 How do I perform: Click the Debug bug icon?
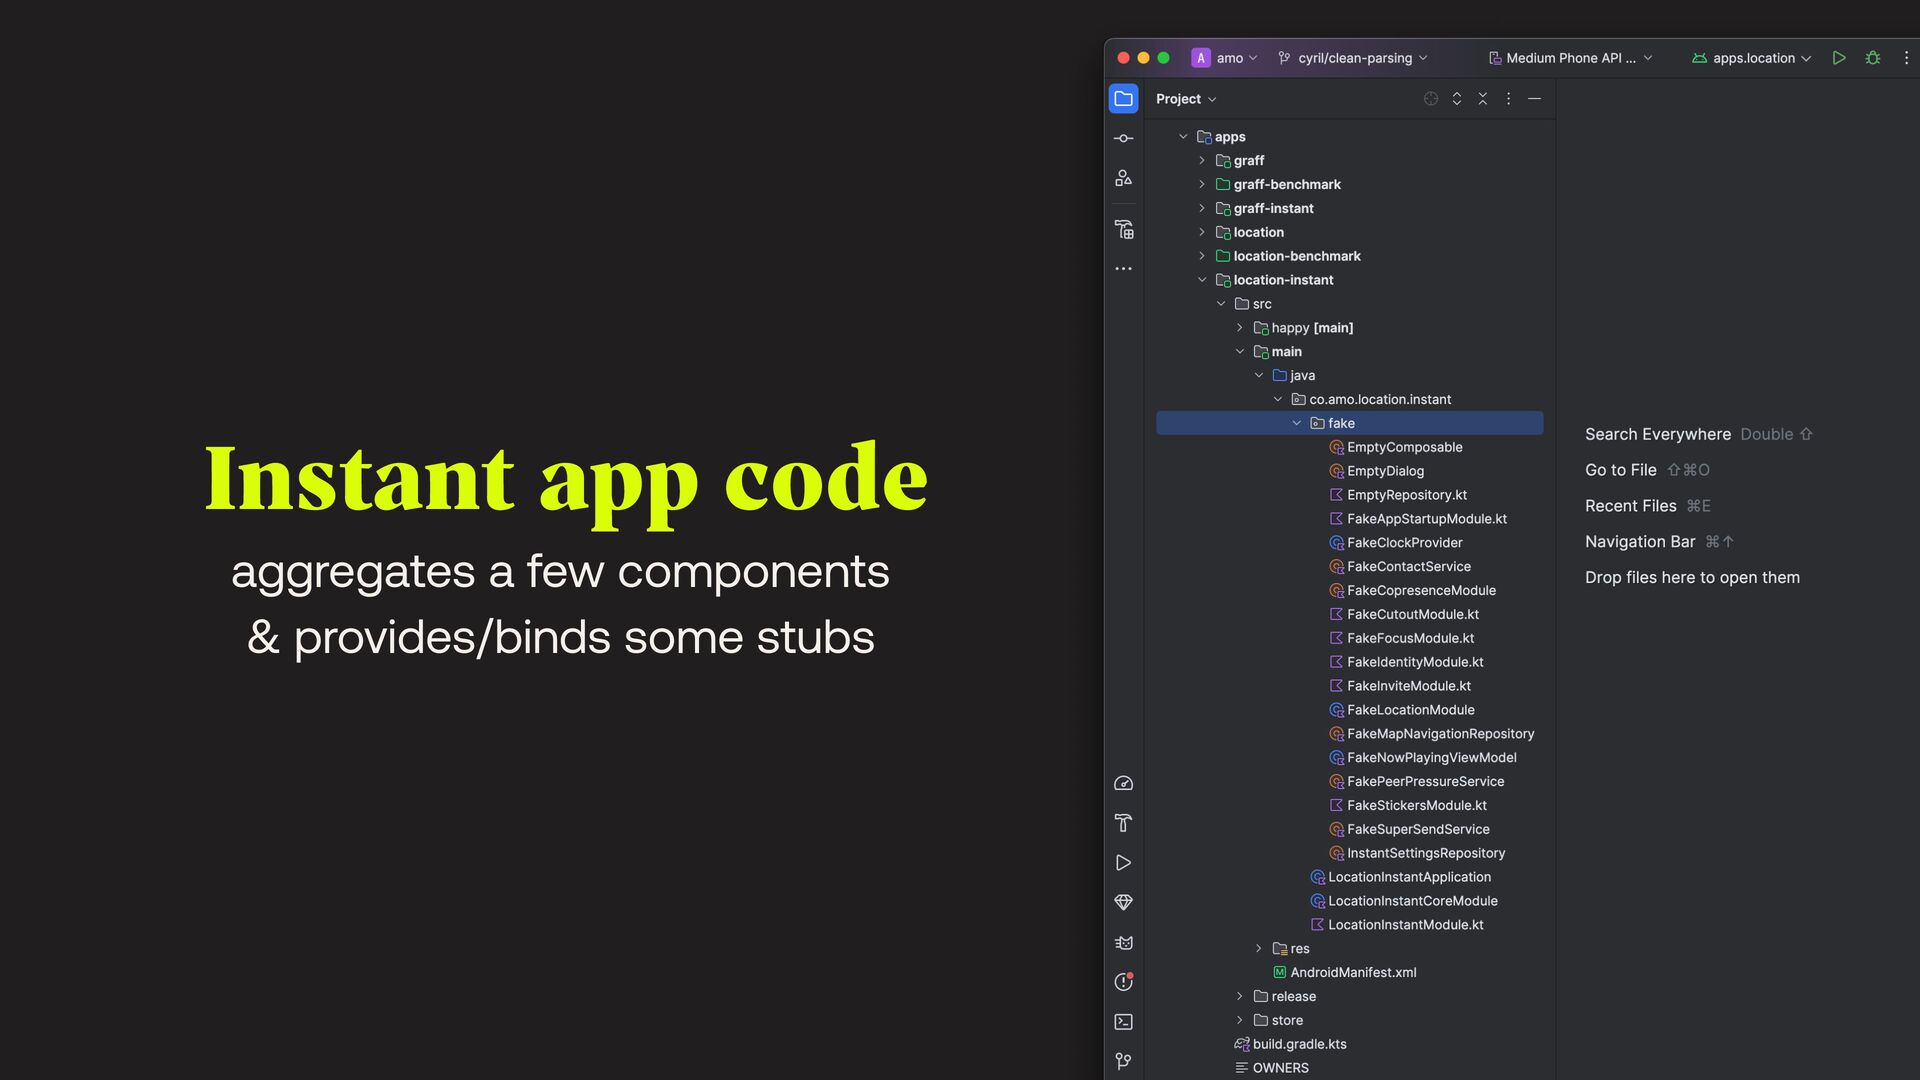click(1873, 58)
